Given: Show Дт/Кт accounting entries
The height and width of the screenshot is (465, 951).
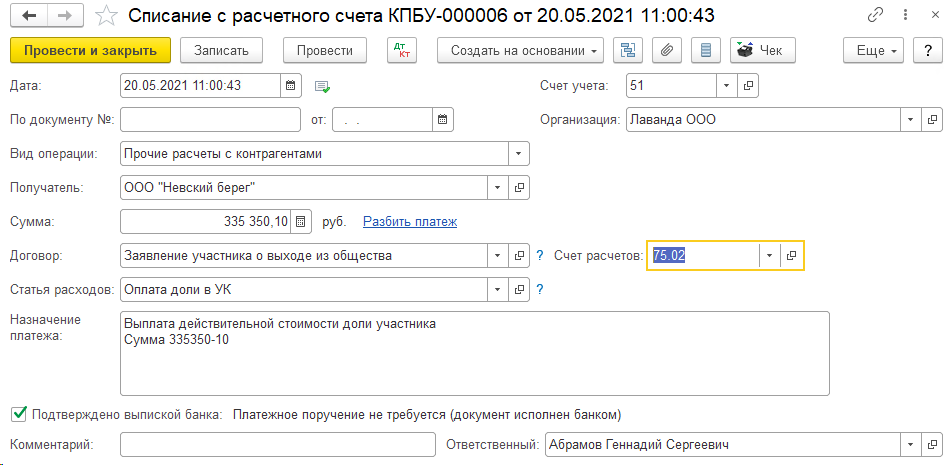Looking at the screenshot, I should pos(402,50).
